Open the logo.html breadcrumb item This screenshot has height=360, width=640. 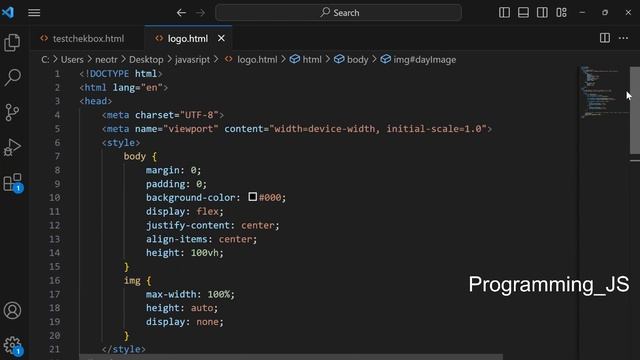(251, 60)
